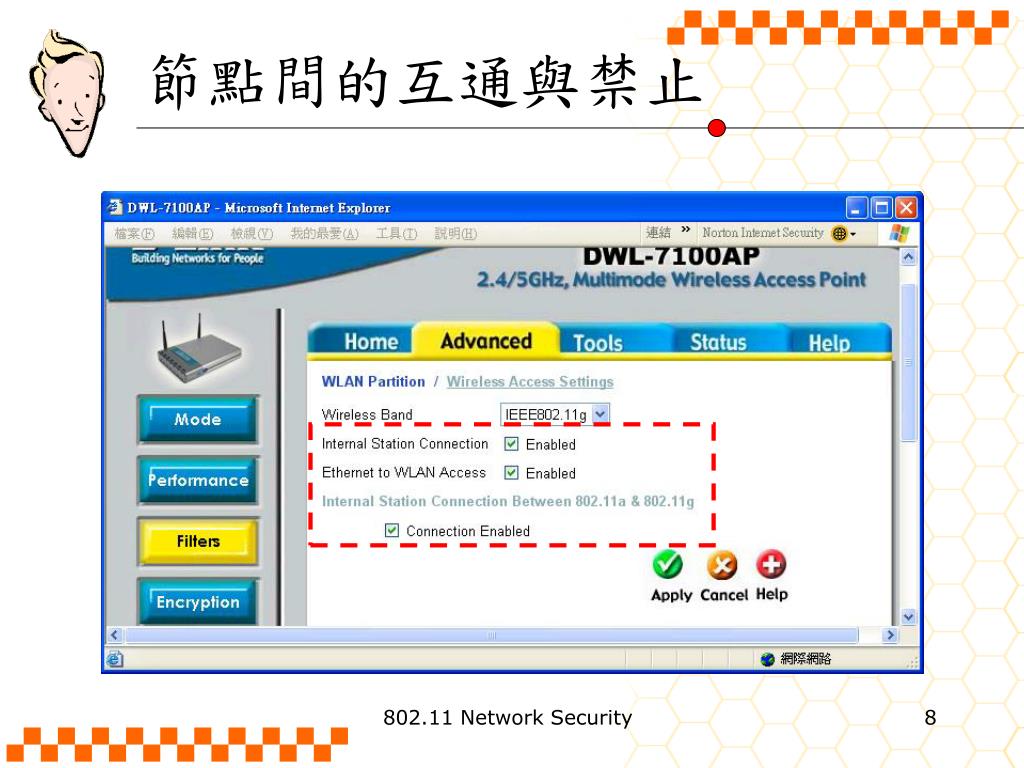This screenshot has height=768, width=1024.
Task: Open the Wireless Band IEEE802.11g dropdown
Action: pyautogui.click(x=555, y=414)
